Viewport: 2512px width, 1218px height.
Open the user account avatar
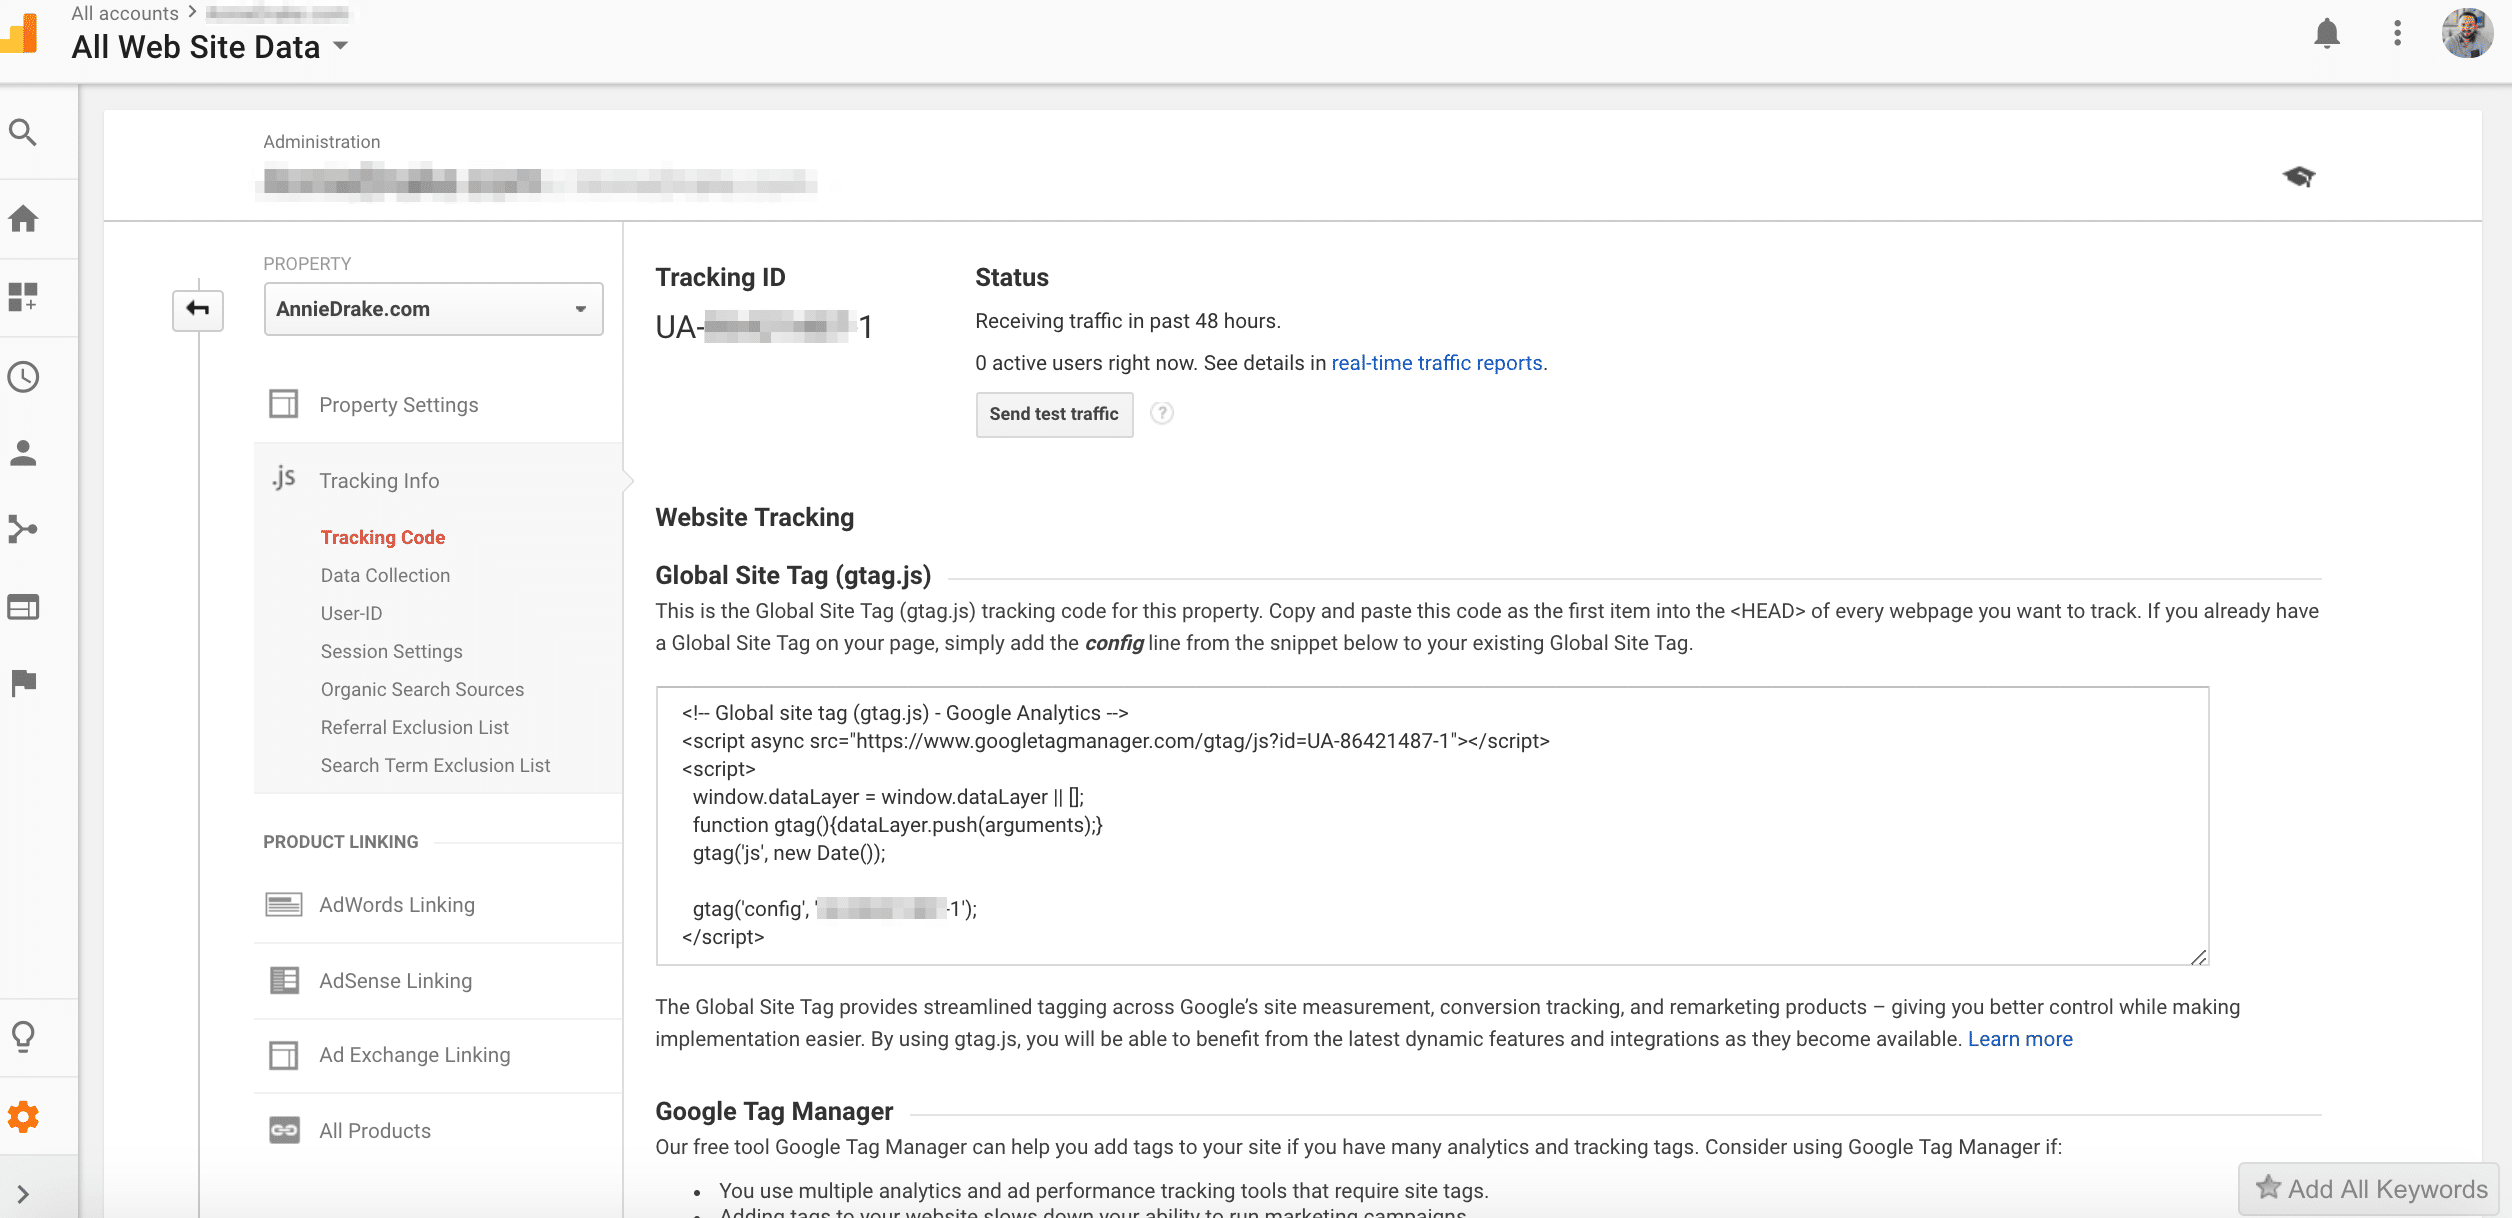point(2467,33)
